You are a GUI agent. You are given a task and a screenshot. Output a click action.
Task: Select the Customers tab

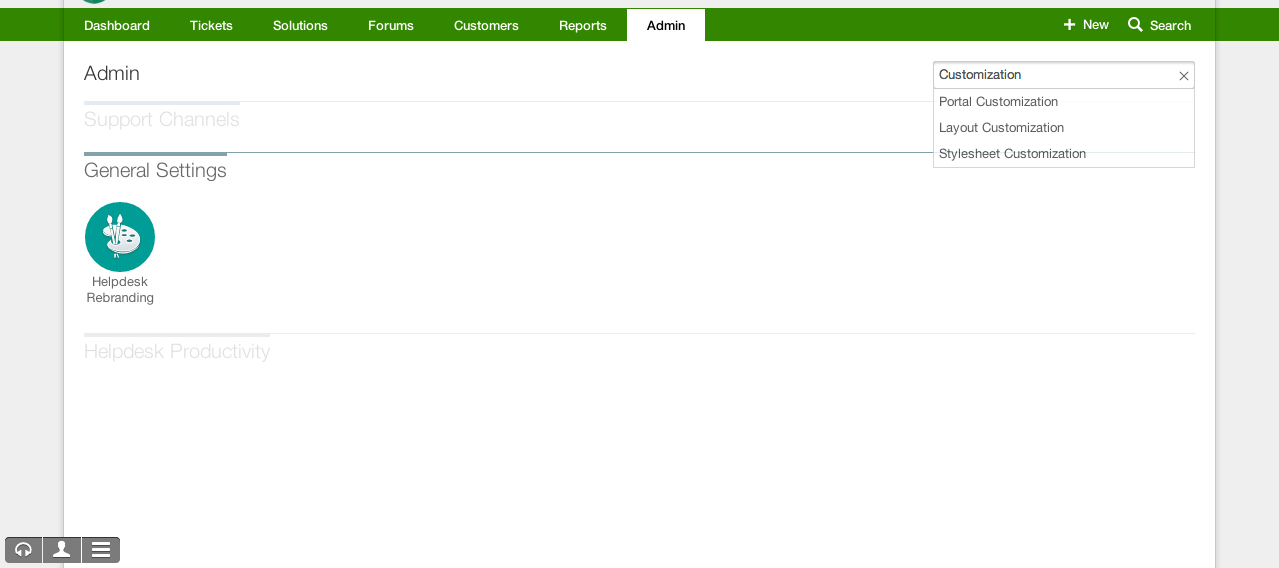pyautogui.click(x=486, y=26)
